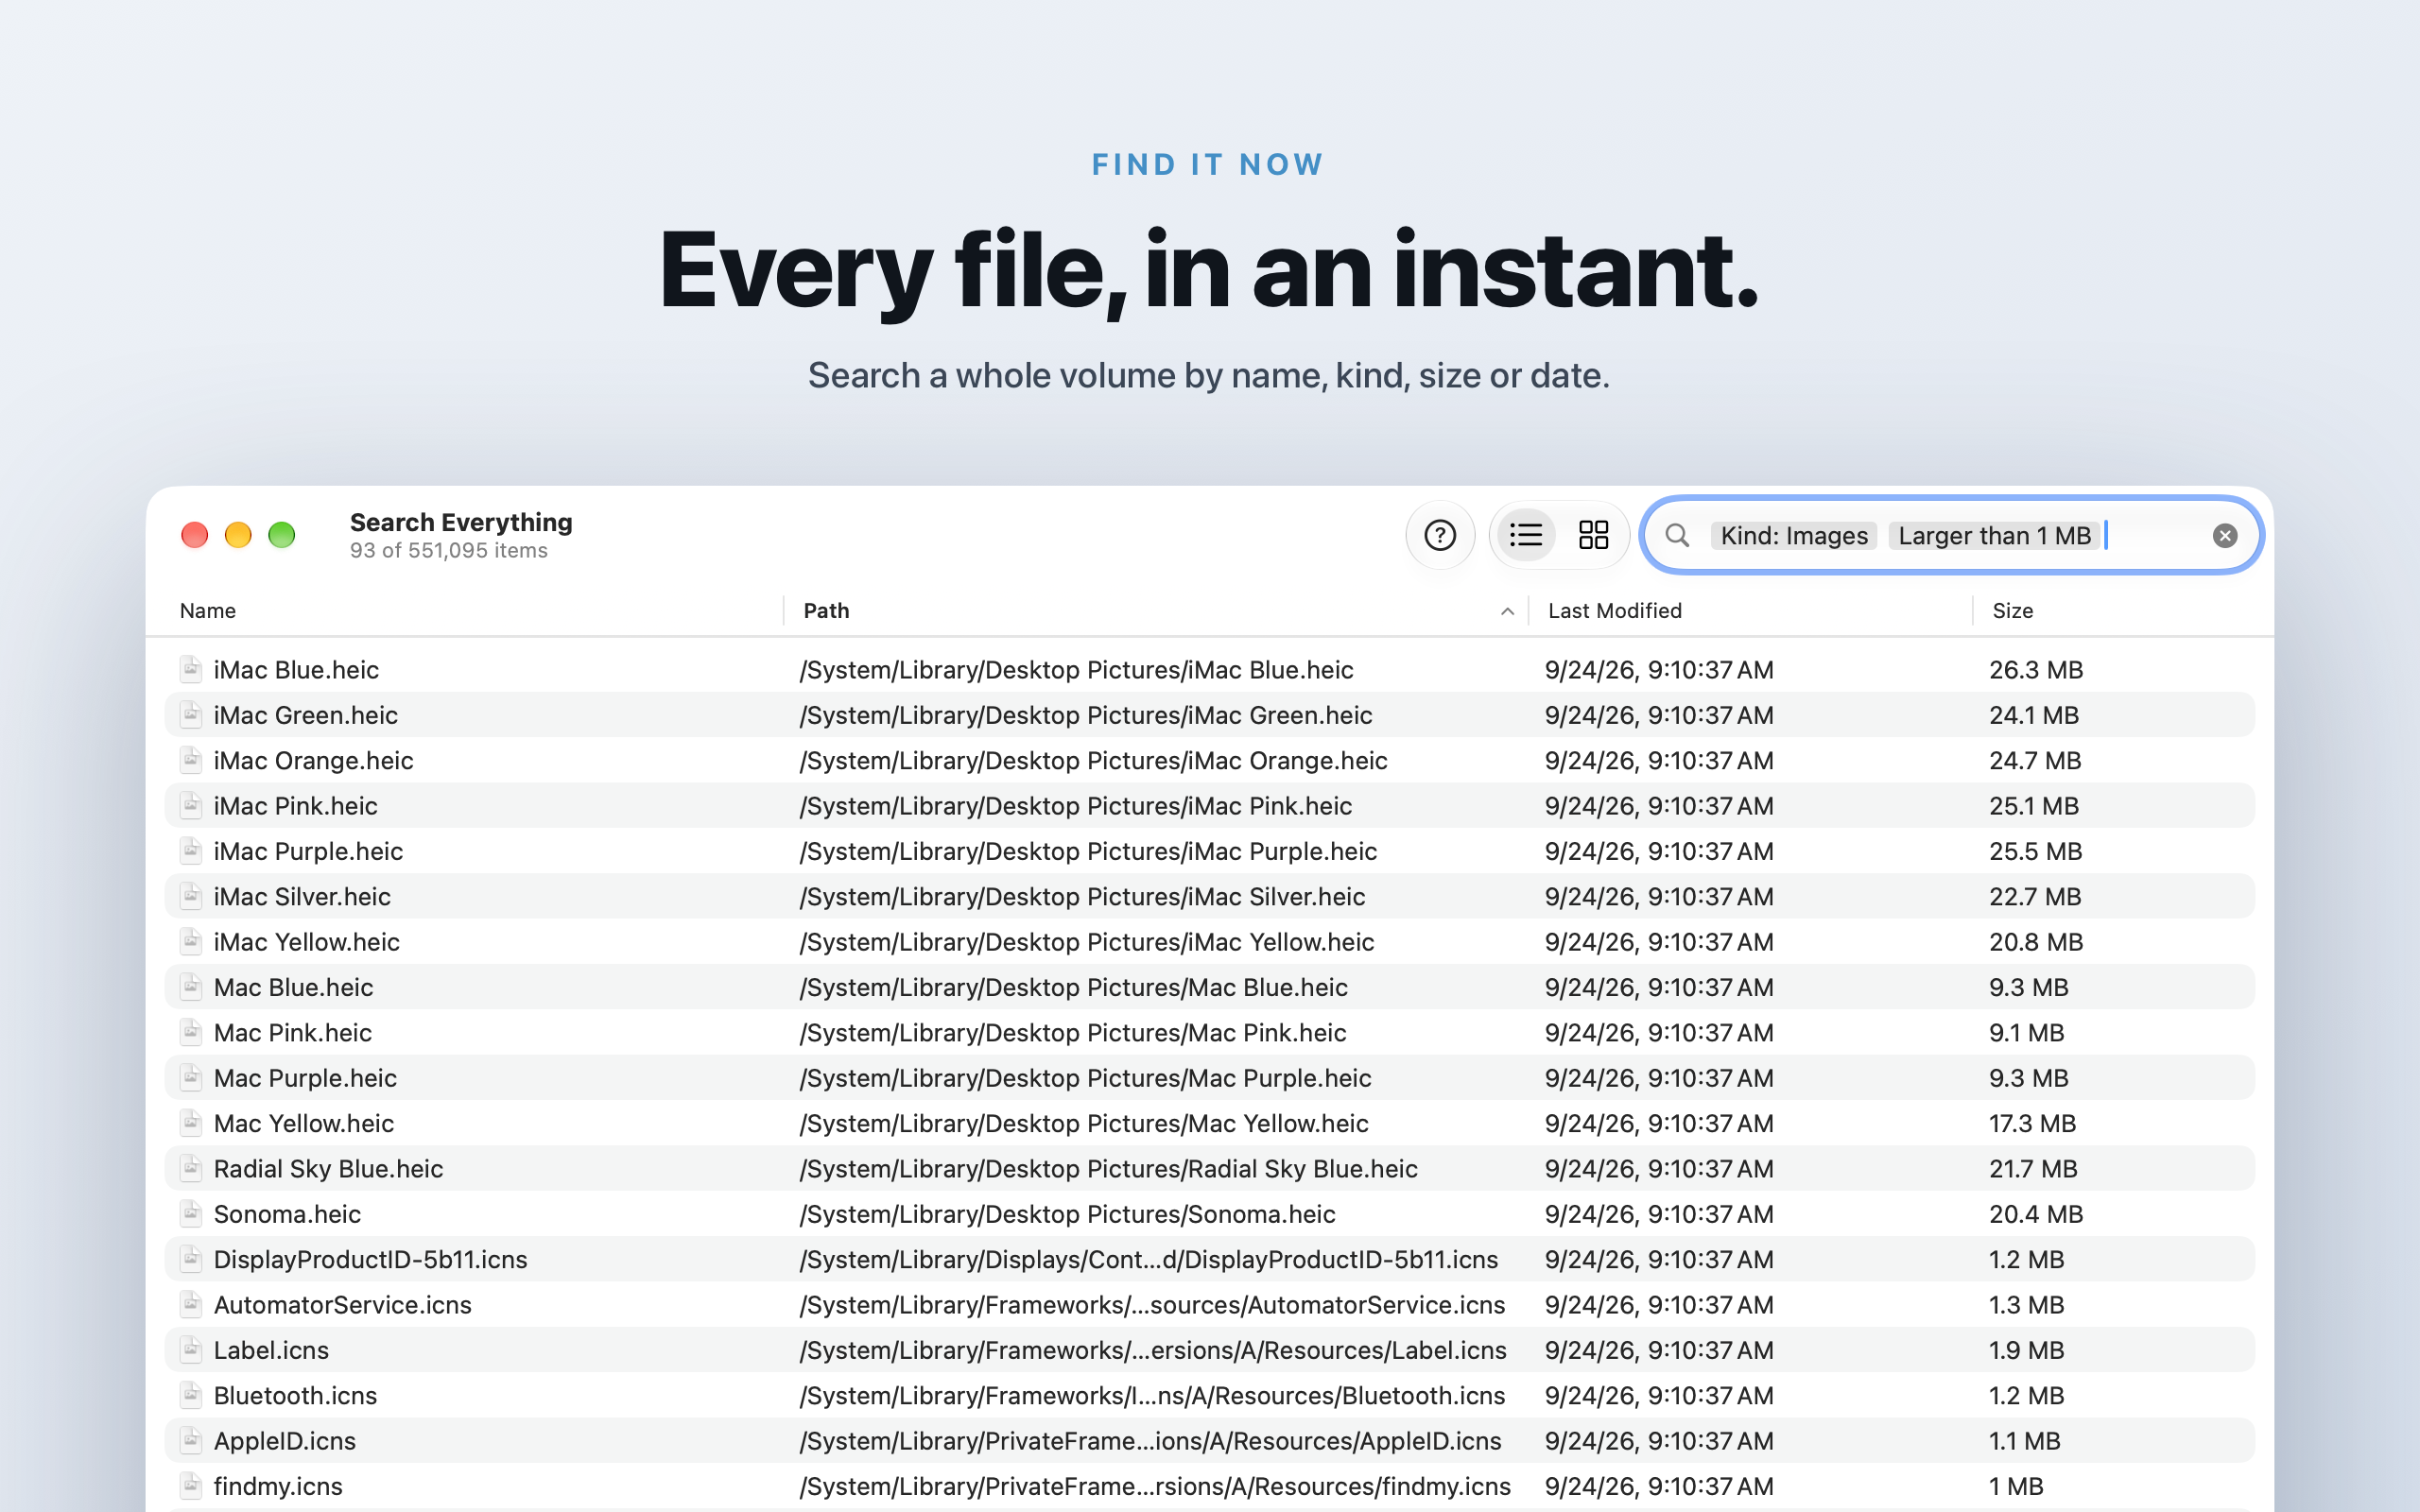Select the iMac Orange.heic file name
This screenshot has height=1512, width=2420.
pos(313,761)
